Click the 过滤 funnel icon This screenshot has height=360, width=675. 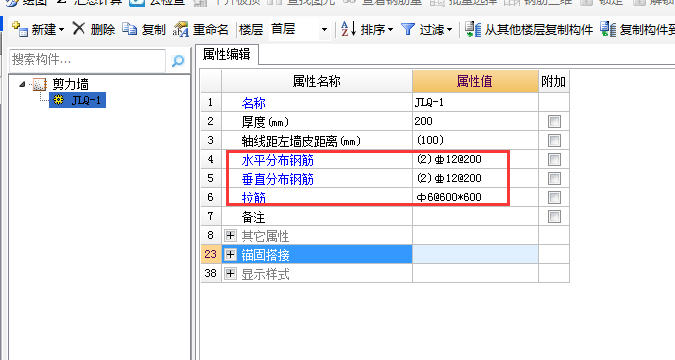[408, 29]
